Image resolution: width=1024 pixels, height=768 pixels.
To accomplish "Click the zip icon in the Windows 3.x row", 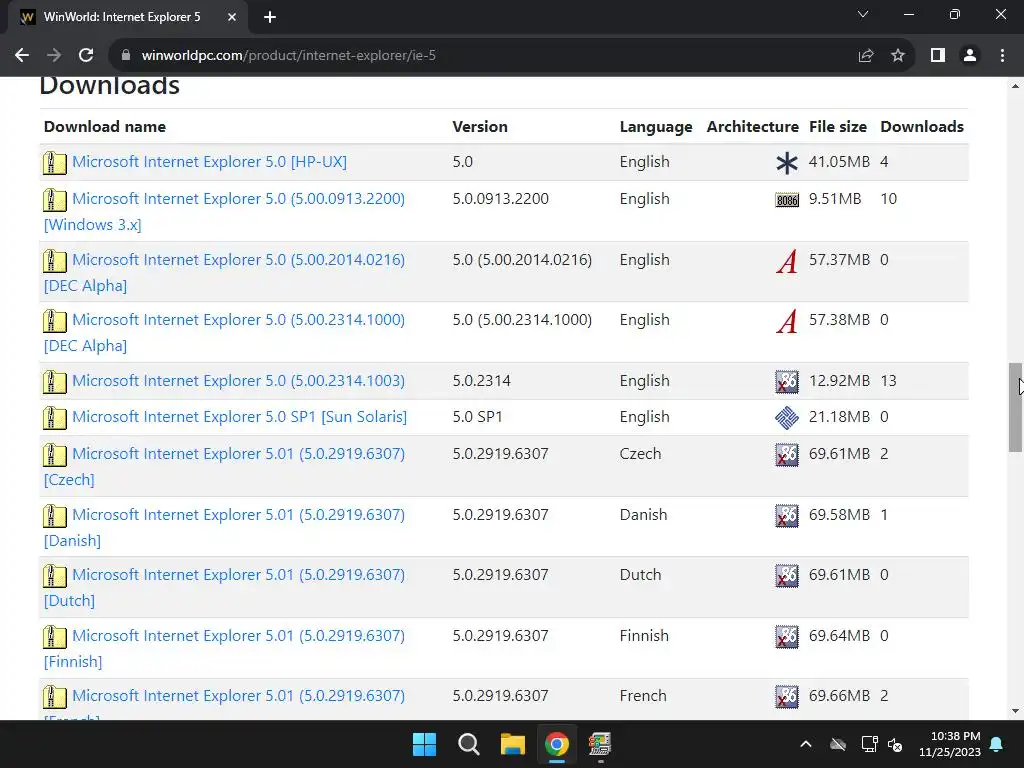I will [x=55, y=200].
